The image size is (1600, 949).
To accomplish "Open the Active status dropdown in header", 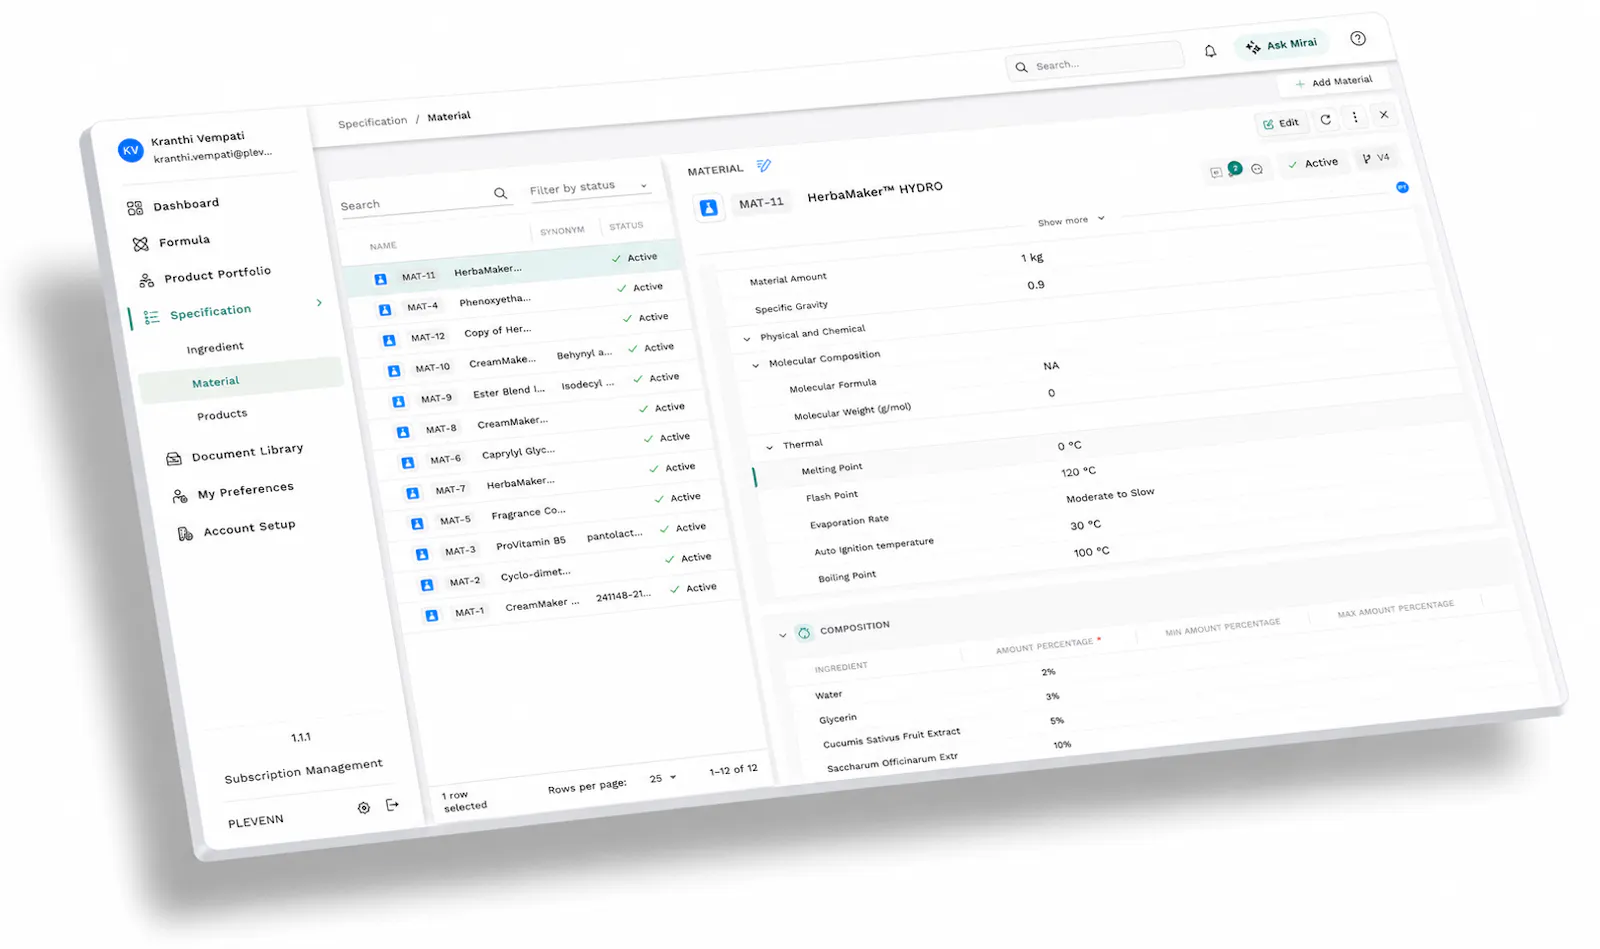I will point(1313,163).
